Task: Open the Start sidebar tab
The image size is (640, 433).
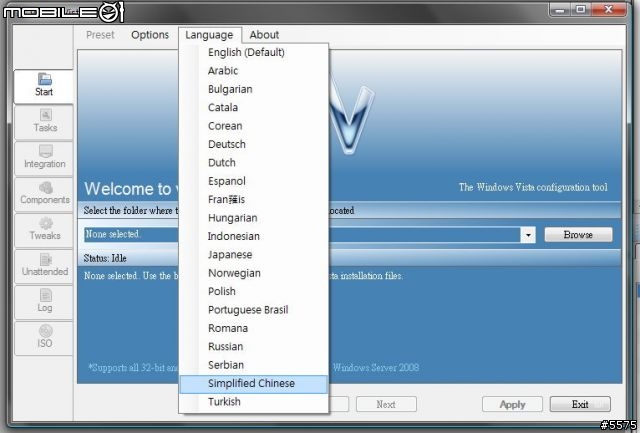Action: pos(44,86)
